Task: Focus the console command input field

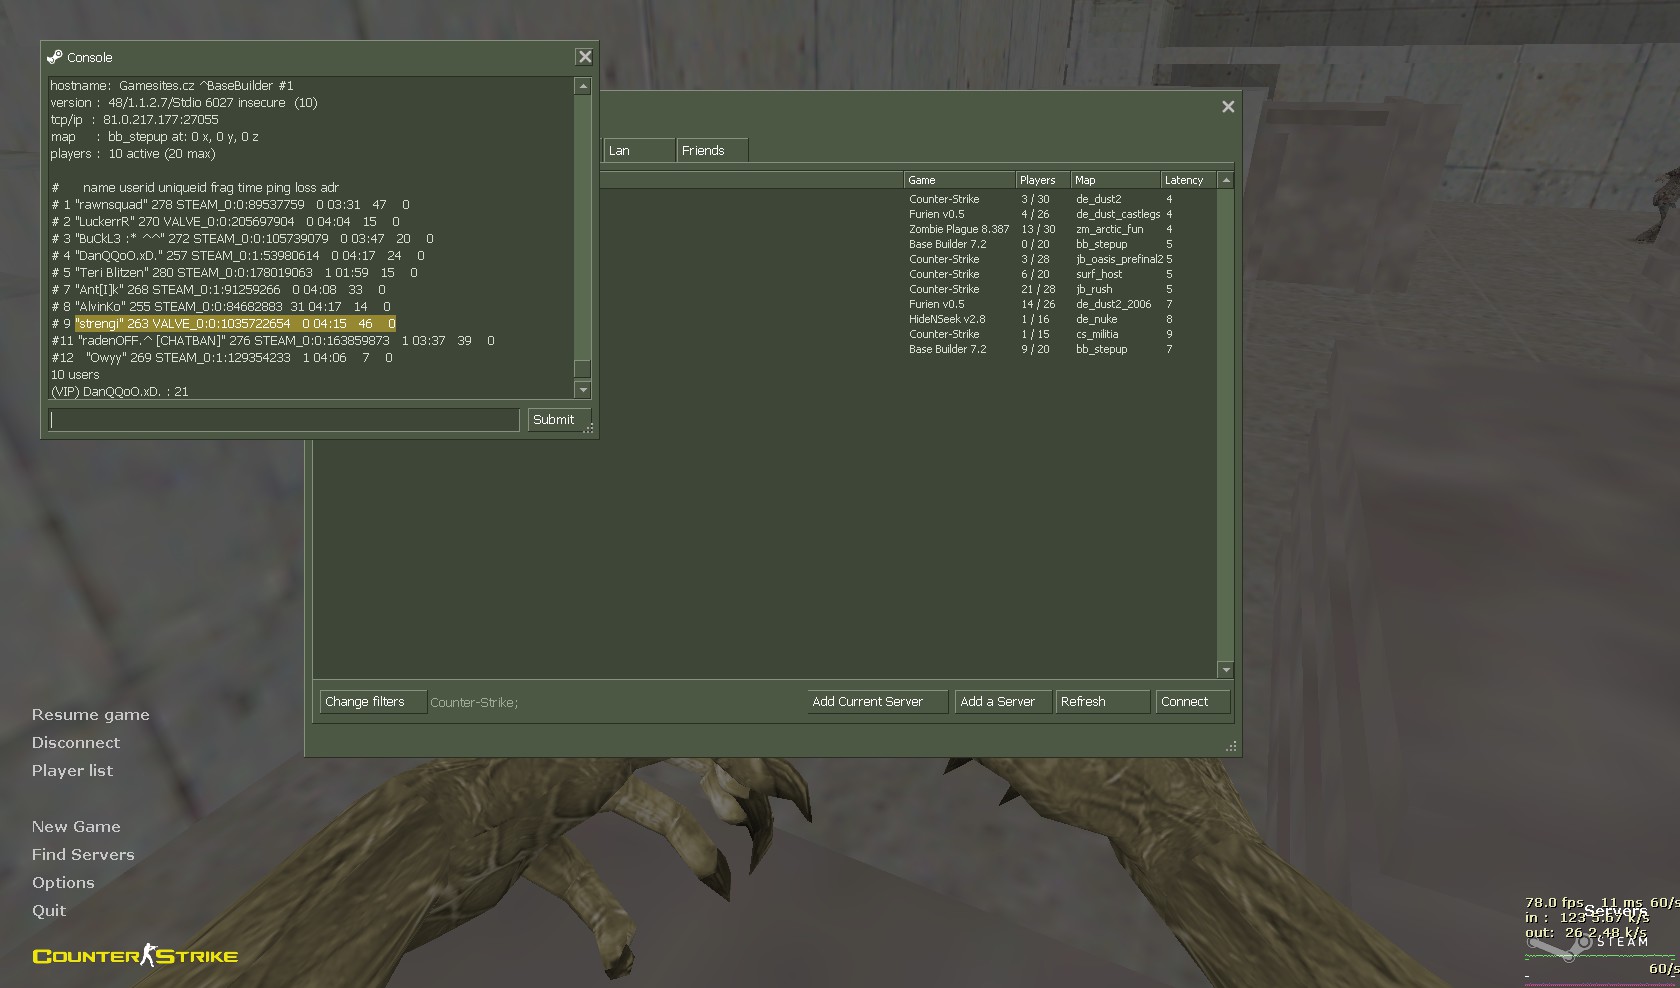Action: 284,420
